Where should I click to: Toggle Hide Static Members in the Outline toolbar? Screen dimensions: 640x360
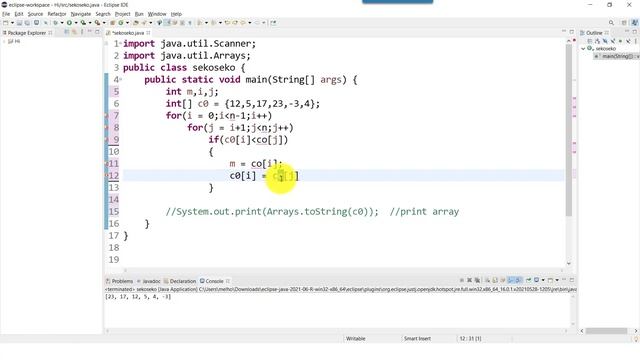pyautogui.click(x=613, y=41)
